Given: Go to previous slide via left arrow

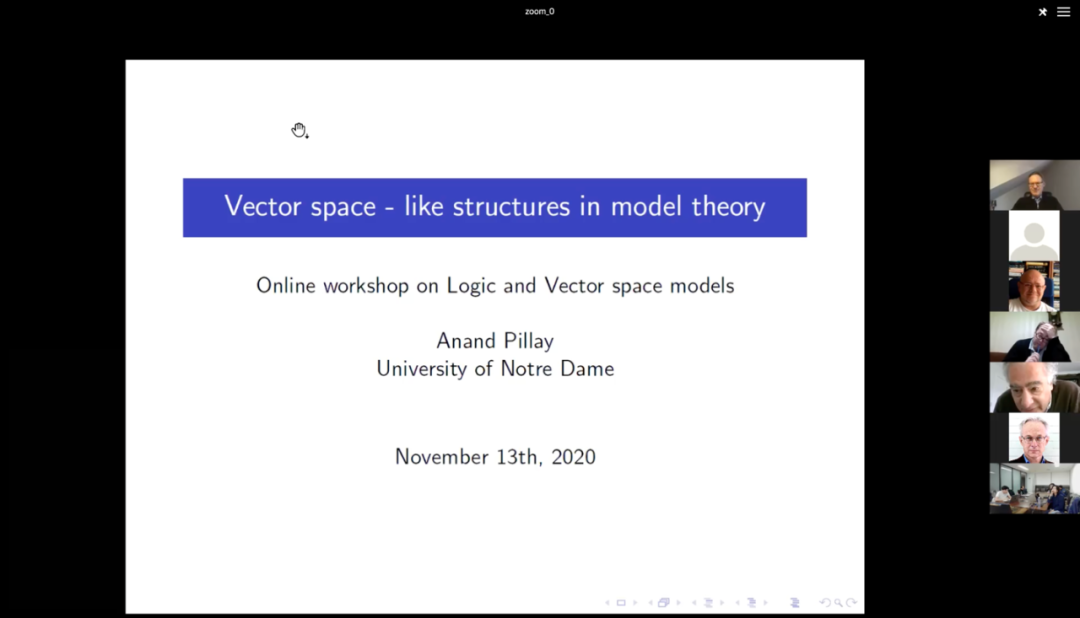Looking at the screenshot, I should (608, 603).
